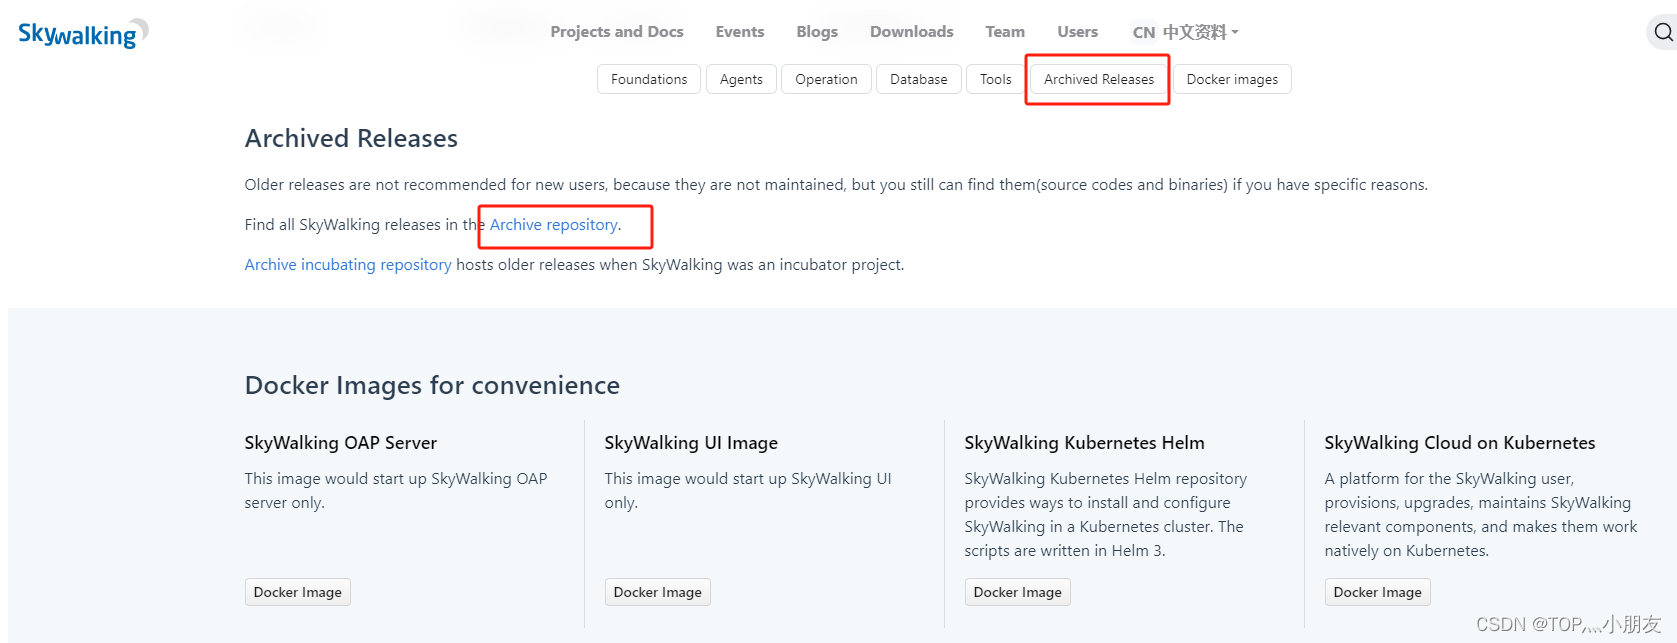Open Projects and Docs menu
The width and height of the screenshot is (1677, 643).
click(x=617, y=32)
